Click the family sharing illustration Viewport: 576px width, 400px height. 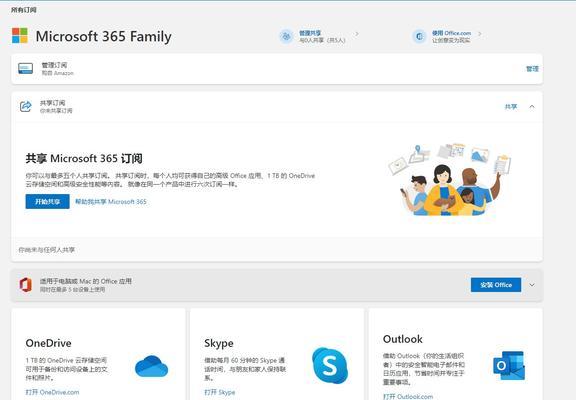pyautogui.click(x=450, y=179)
